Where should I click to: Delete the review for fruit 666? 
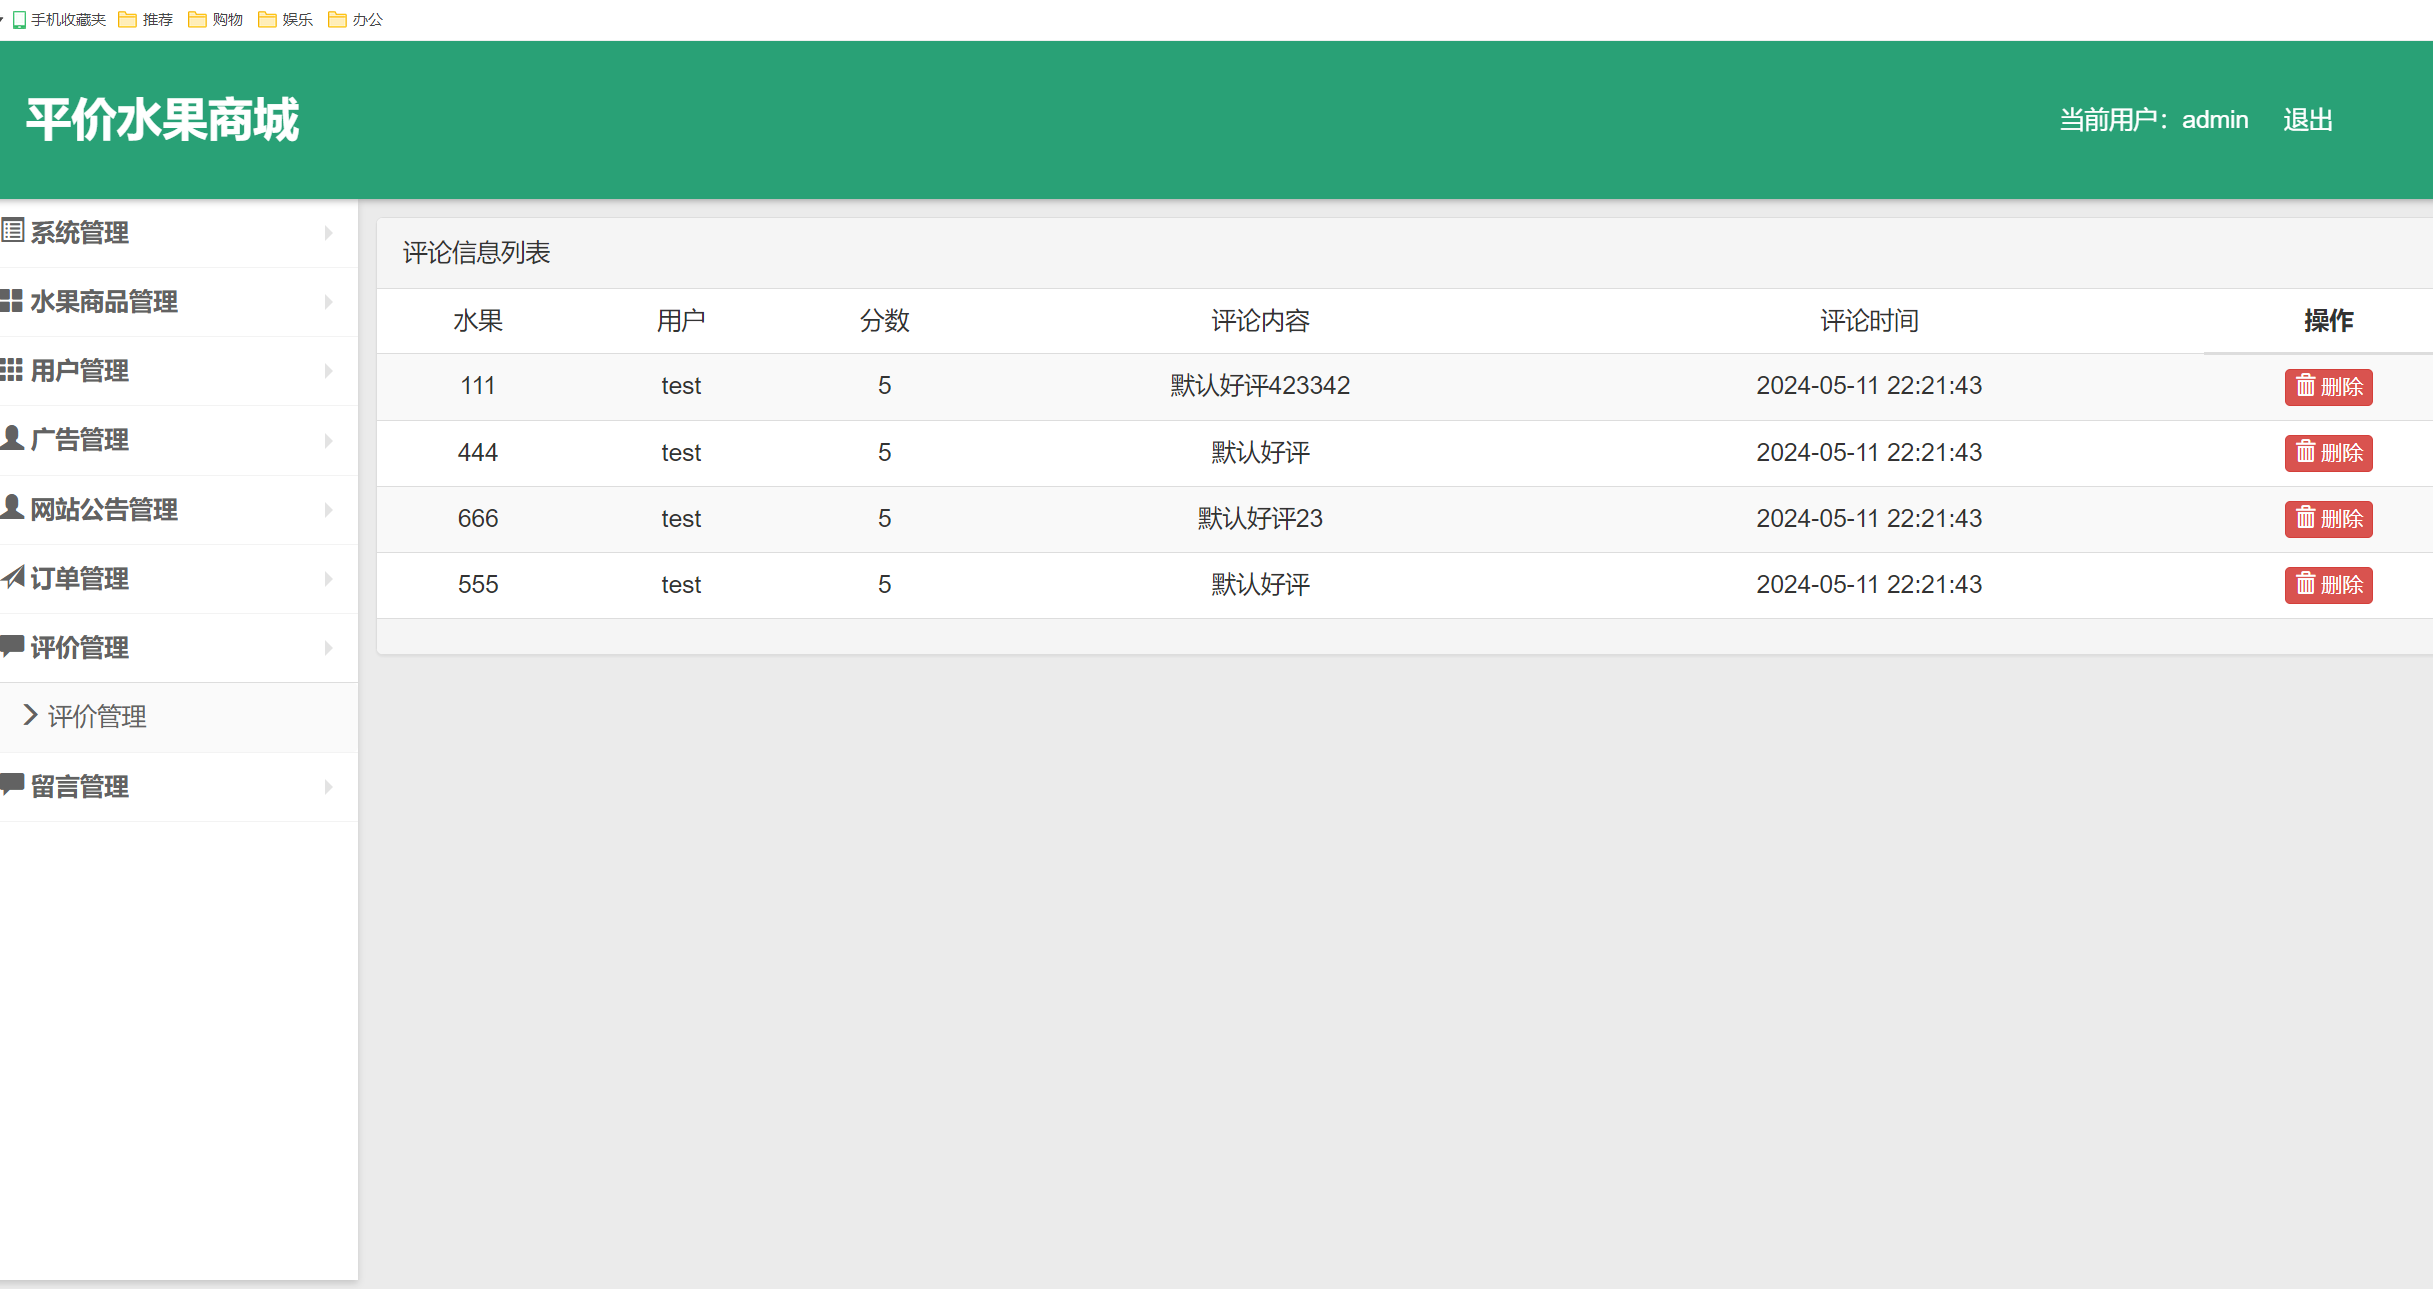(2328, 519)
